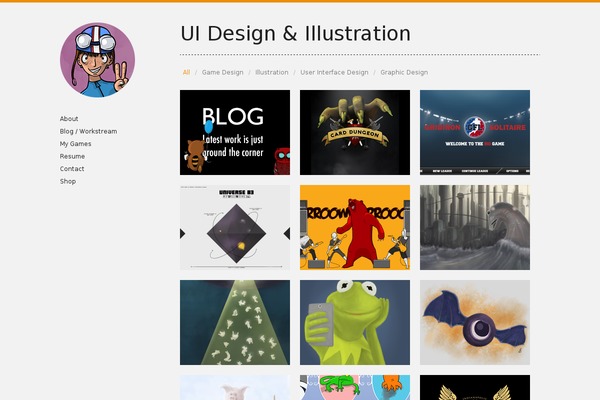Open the grey sea monster wave thumbnail

point(475,227)
